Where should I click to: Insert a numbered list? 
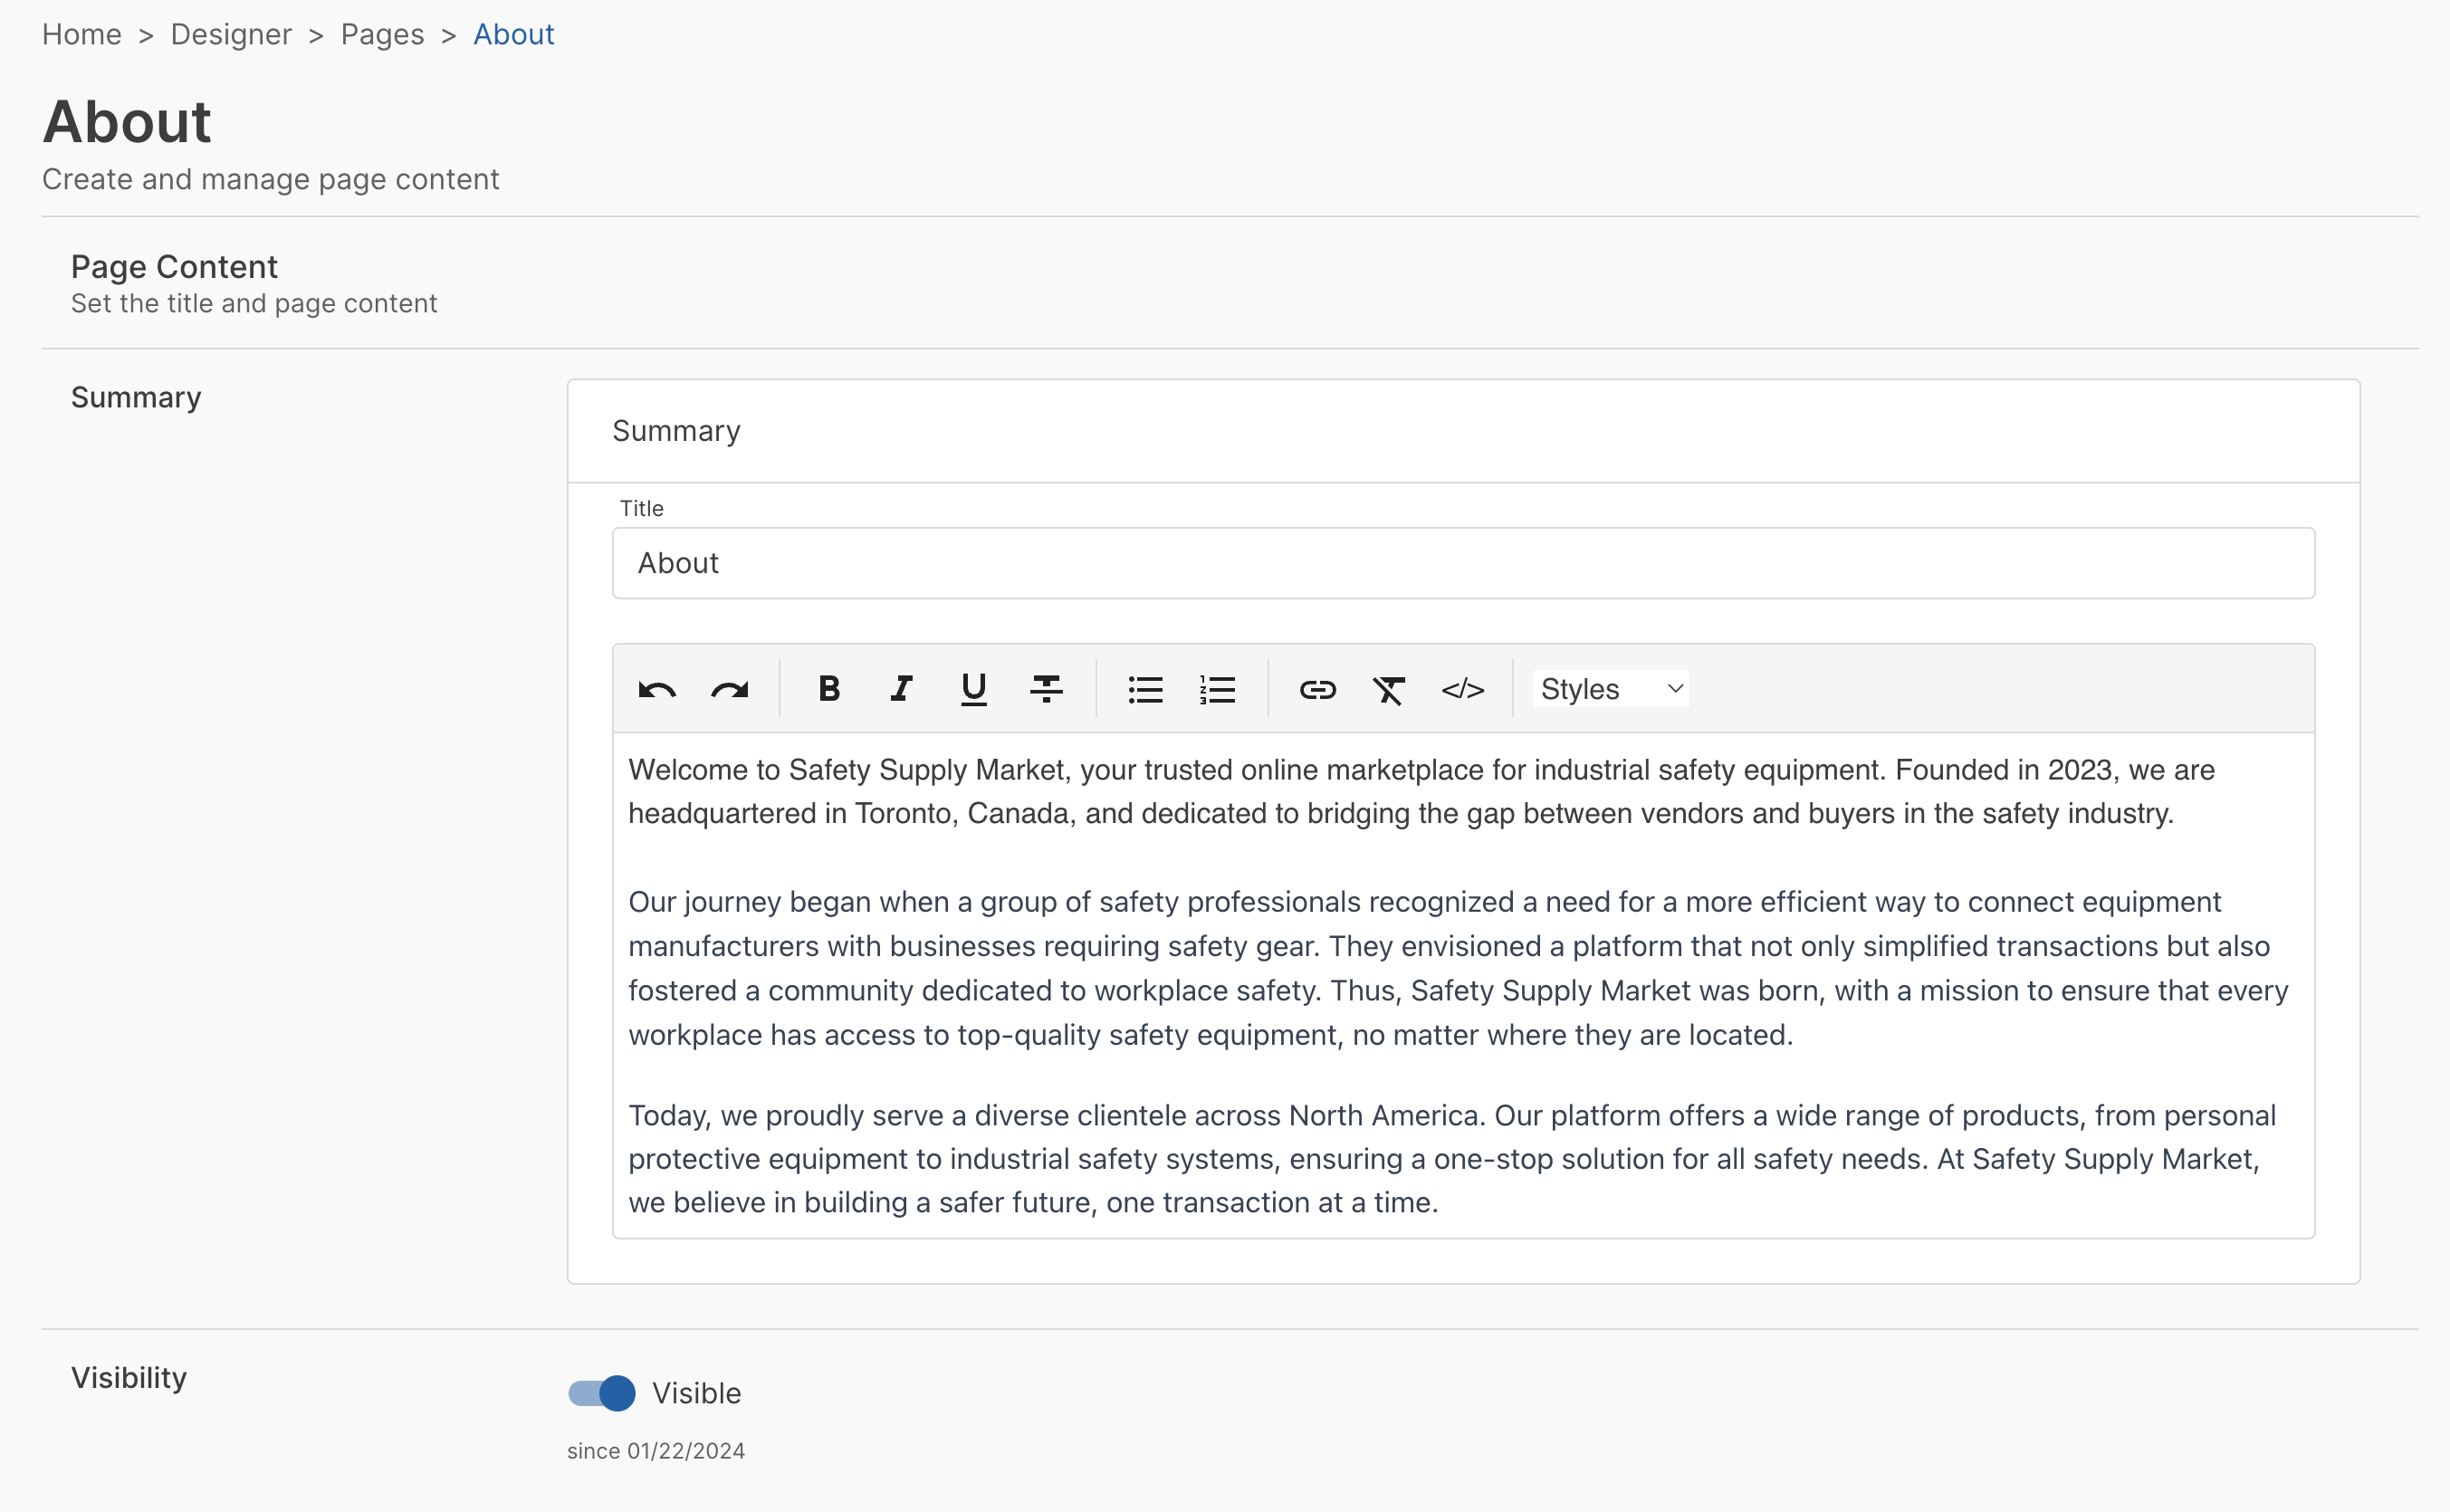[1217, 689]
